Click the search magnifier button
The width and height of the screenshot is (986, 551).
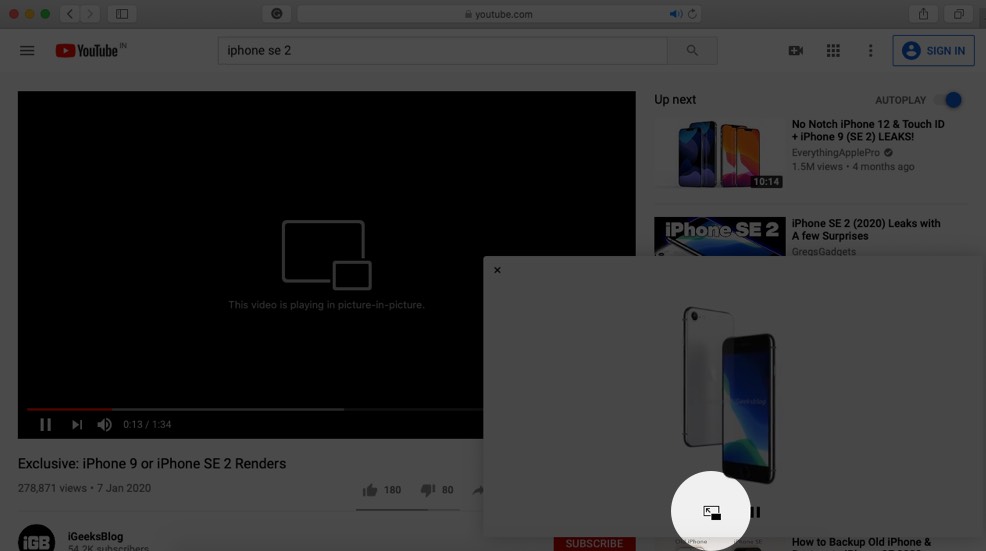692,50
